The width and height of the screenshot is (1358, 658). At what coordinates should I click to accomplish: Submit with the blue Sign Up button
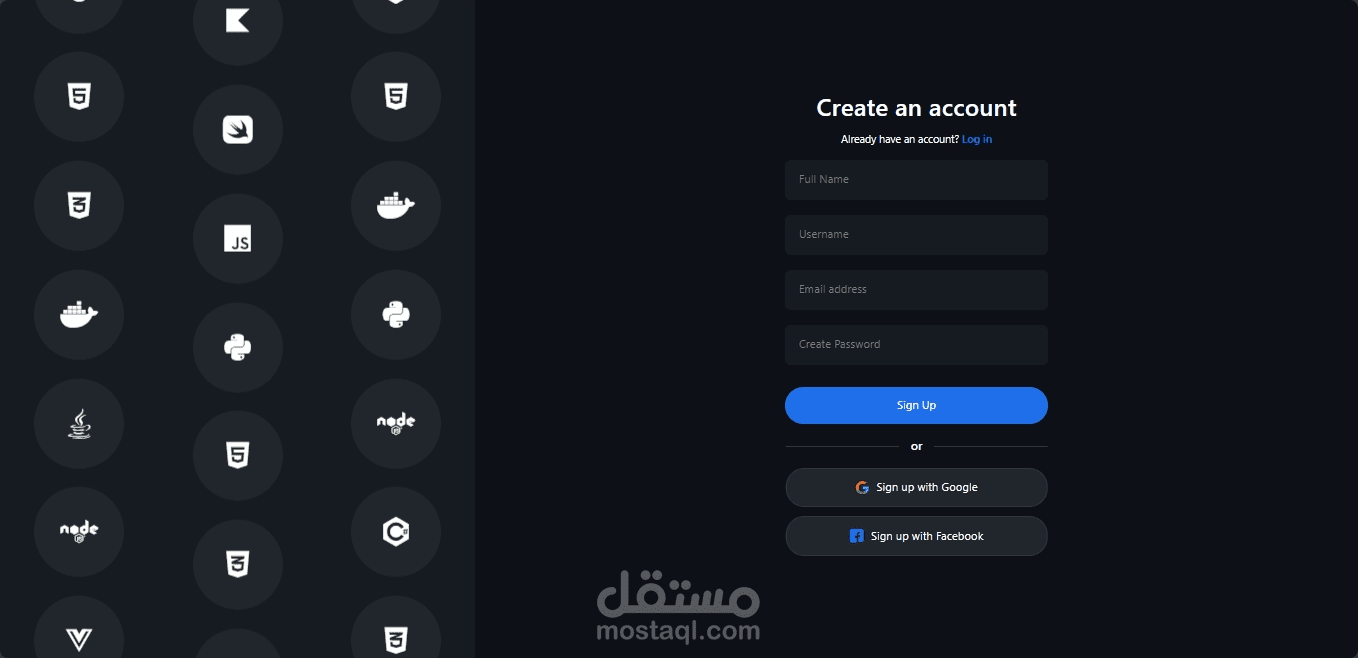tap(916, 406)
